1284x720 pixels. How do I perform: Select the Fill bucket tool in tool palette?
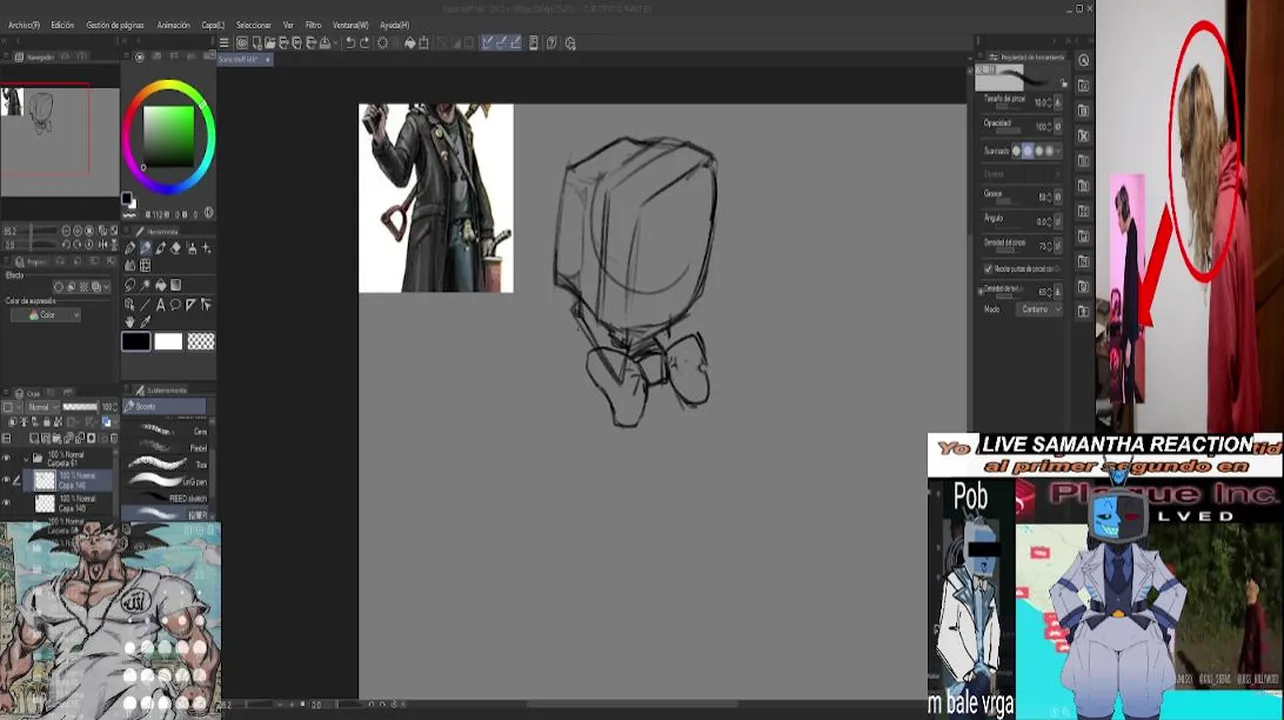point(161,286)
